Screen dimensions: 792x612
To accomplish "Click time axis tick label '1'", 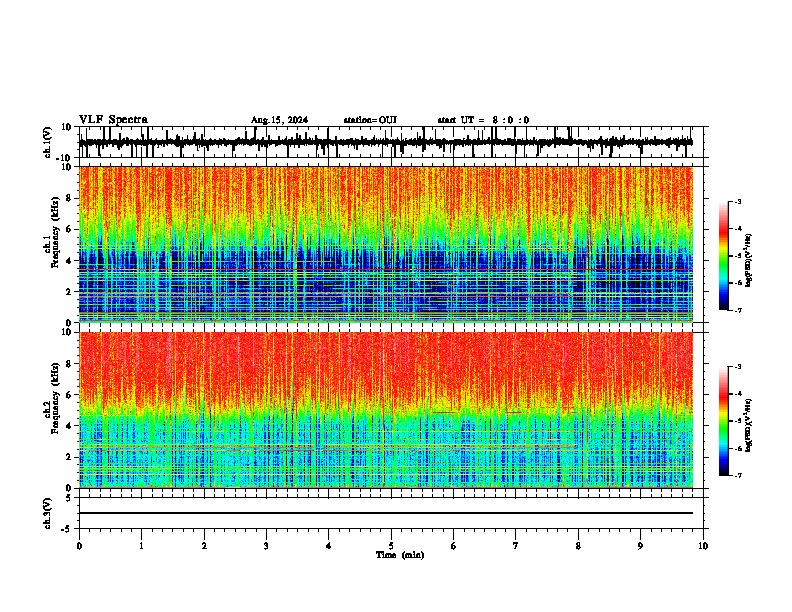I will pyautogui.click(x=141, y=546).
